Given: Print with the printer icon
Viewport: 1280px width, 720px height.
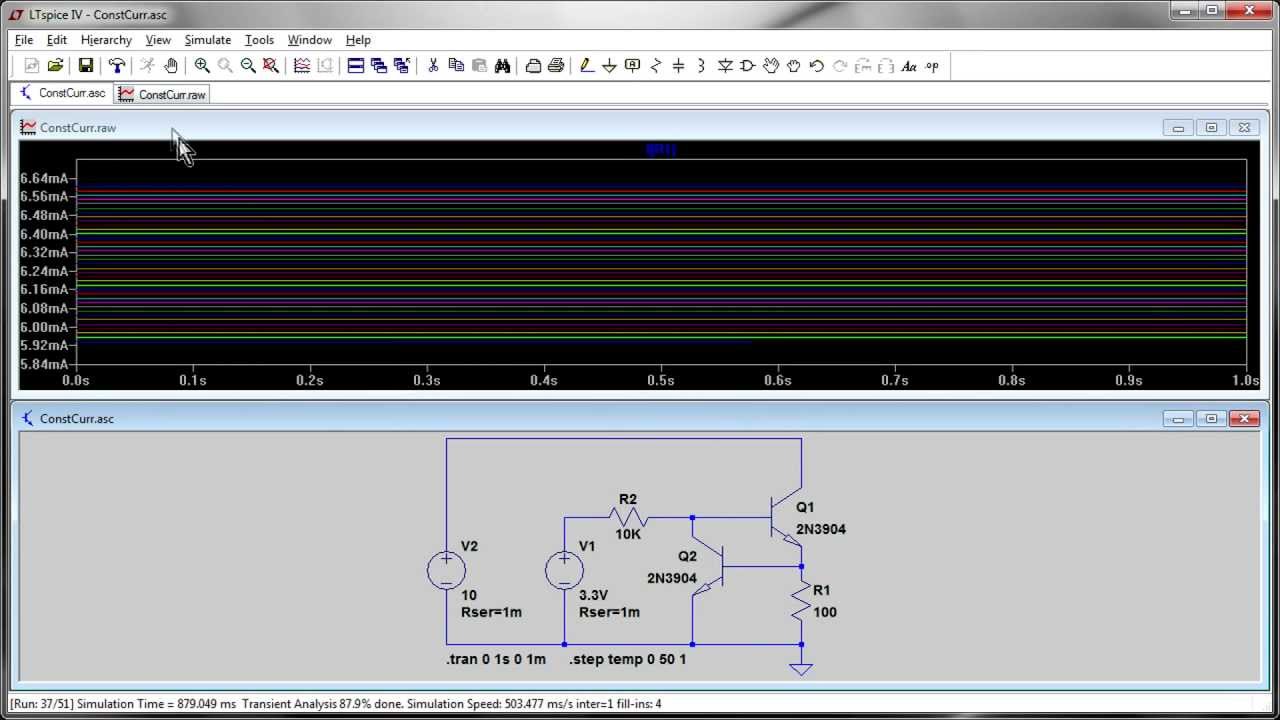Looking at the screenshot, I should coord(556,66).
